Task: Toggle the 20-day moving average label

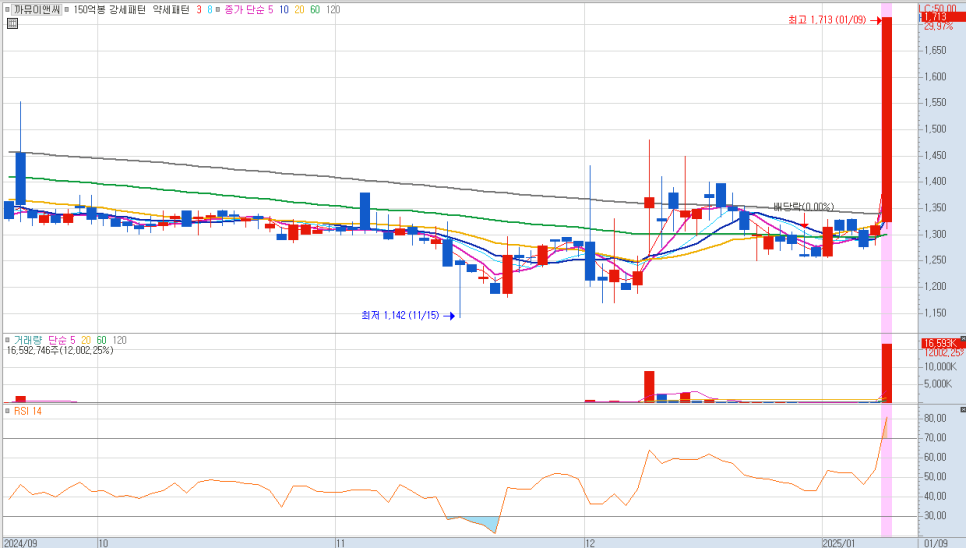Action: coord(298,9)
